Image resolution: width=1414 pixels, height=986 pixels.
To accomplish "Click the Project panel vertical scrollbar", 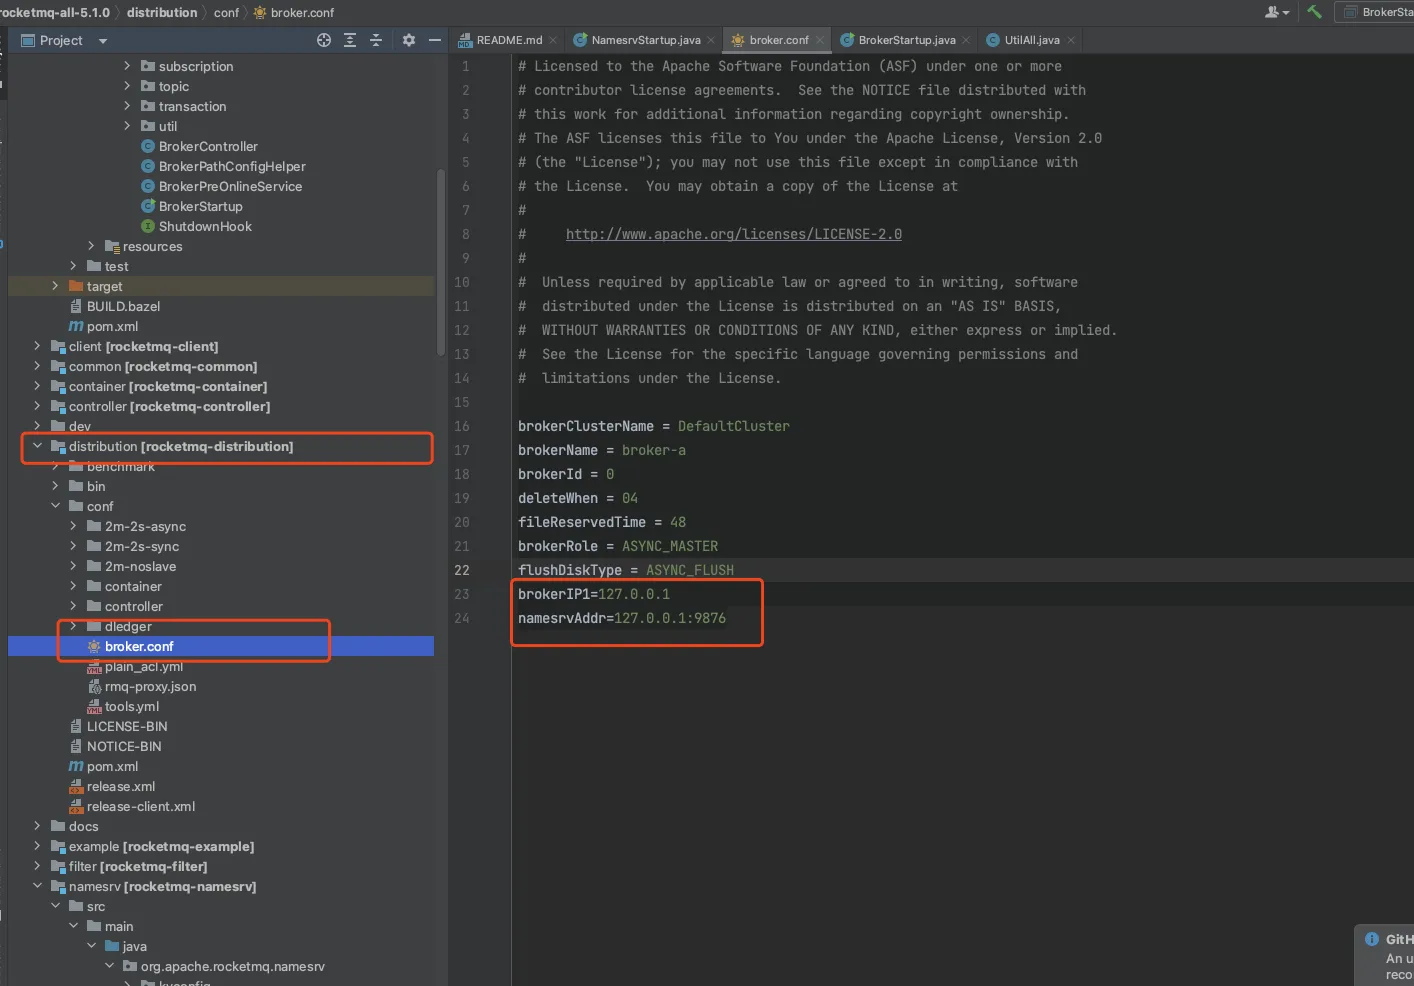I will [x=441, y=262].
